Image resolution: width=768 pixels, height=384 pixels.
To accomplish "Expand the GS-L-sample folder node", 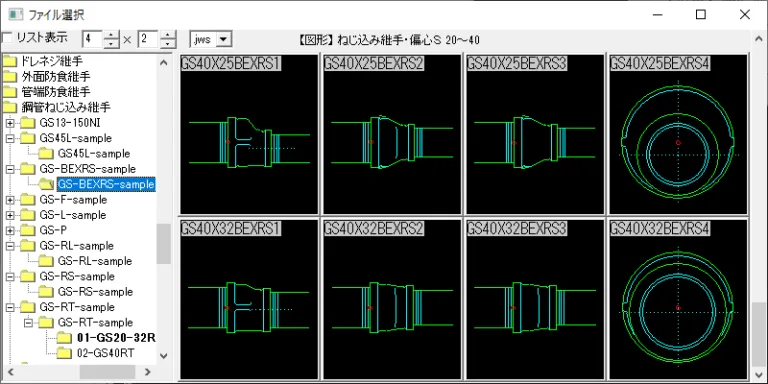I will 10,215.
